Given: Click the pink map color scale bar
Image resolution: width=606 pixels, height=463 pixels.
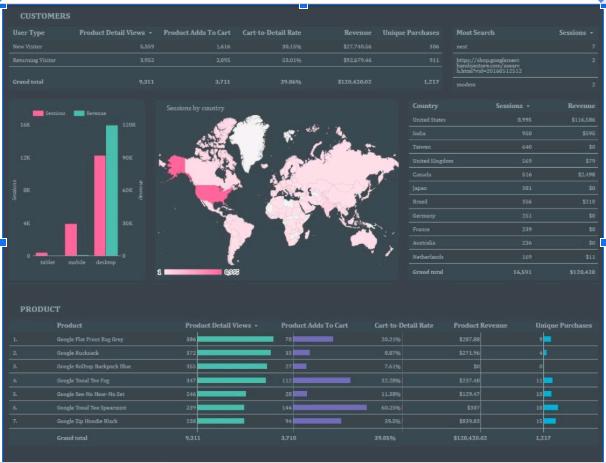Looking at the screenshot, I should coord(193,272).
